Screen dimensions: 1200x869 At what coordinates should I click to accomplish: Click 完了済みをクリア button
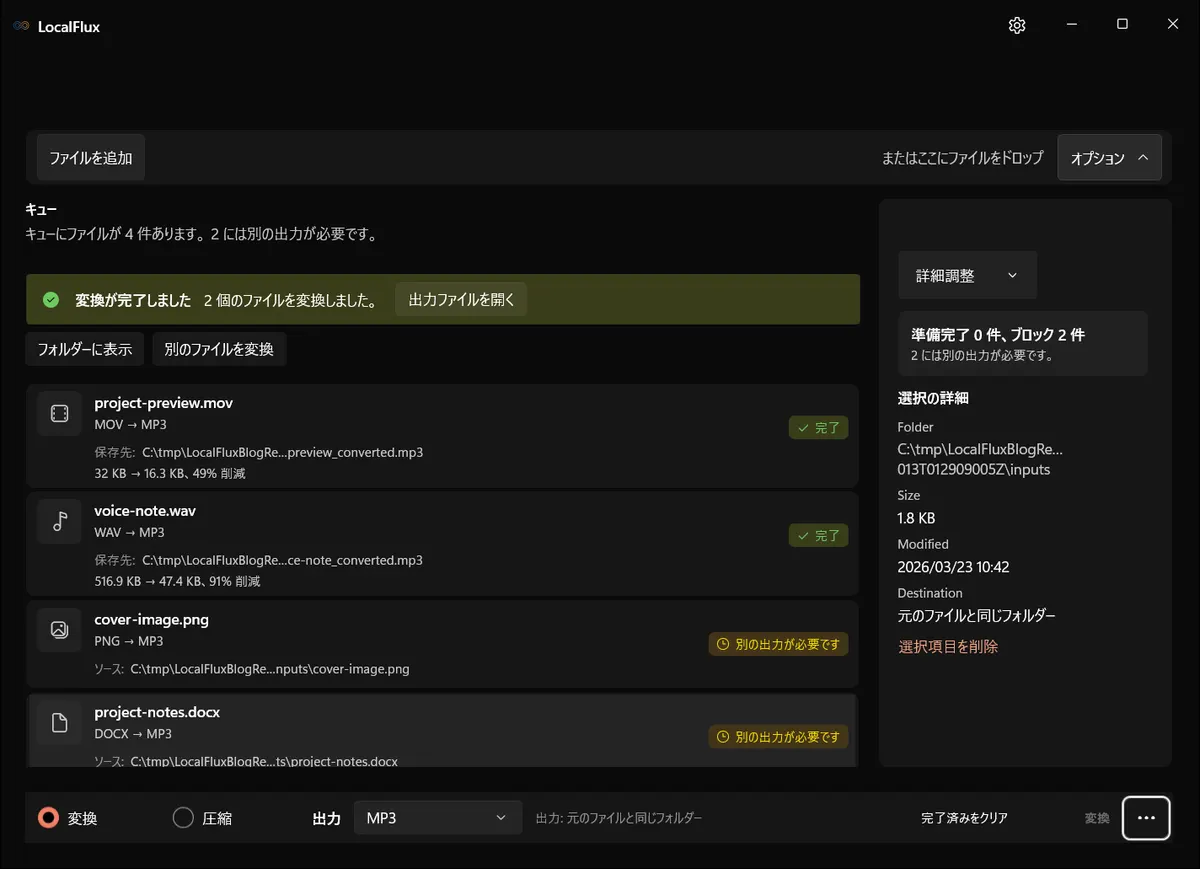964,818
